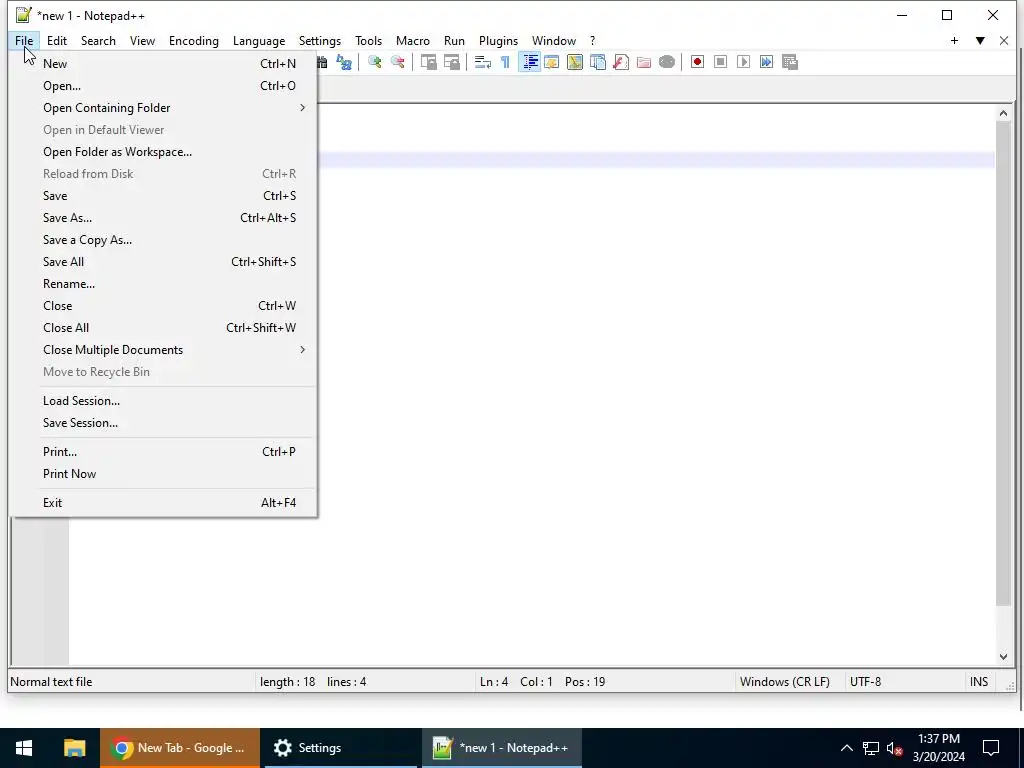Open the Edit menu

click(57, 40)
